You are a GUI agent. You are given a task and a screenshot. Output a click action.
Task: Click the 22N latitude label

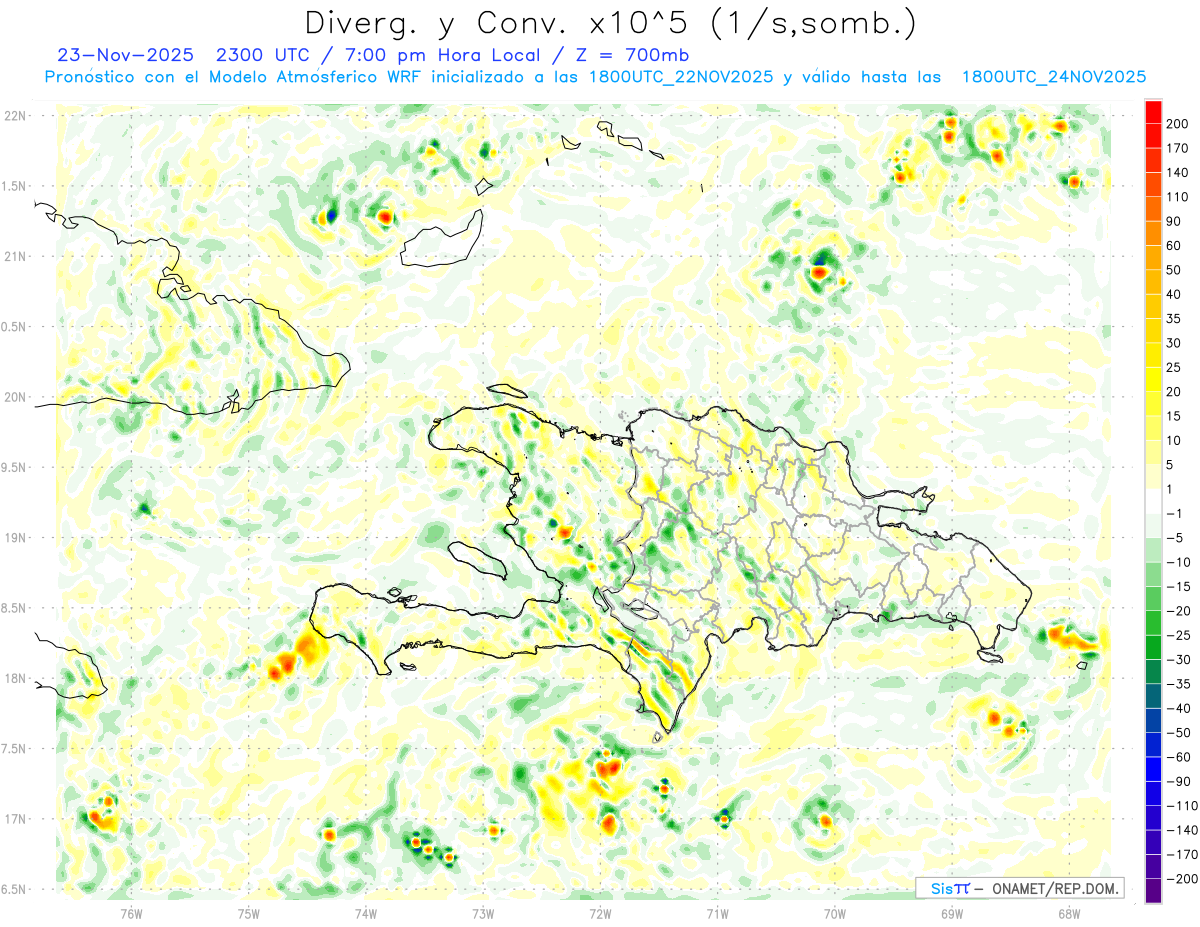click(x=17, y=115)
